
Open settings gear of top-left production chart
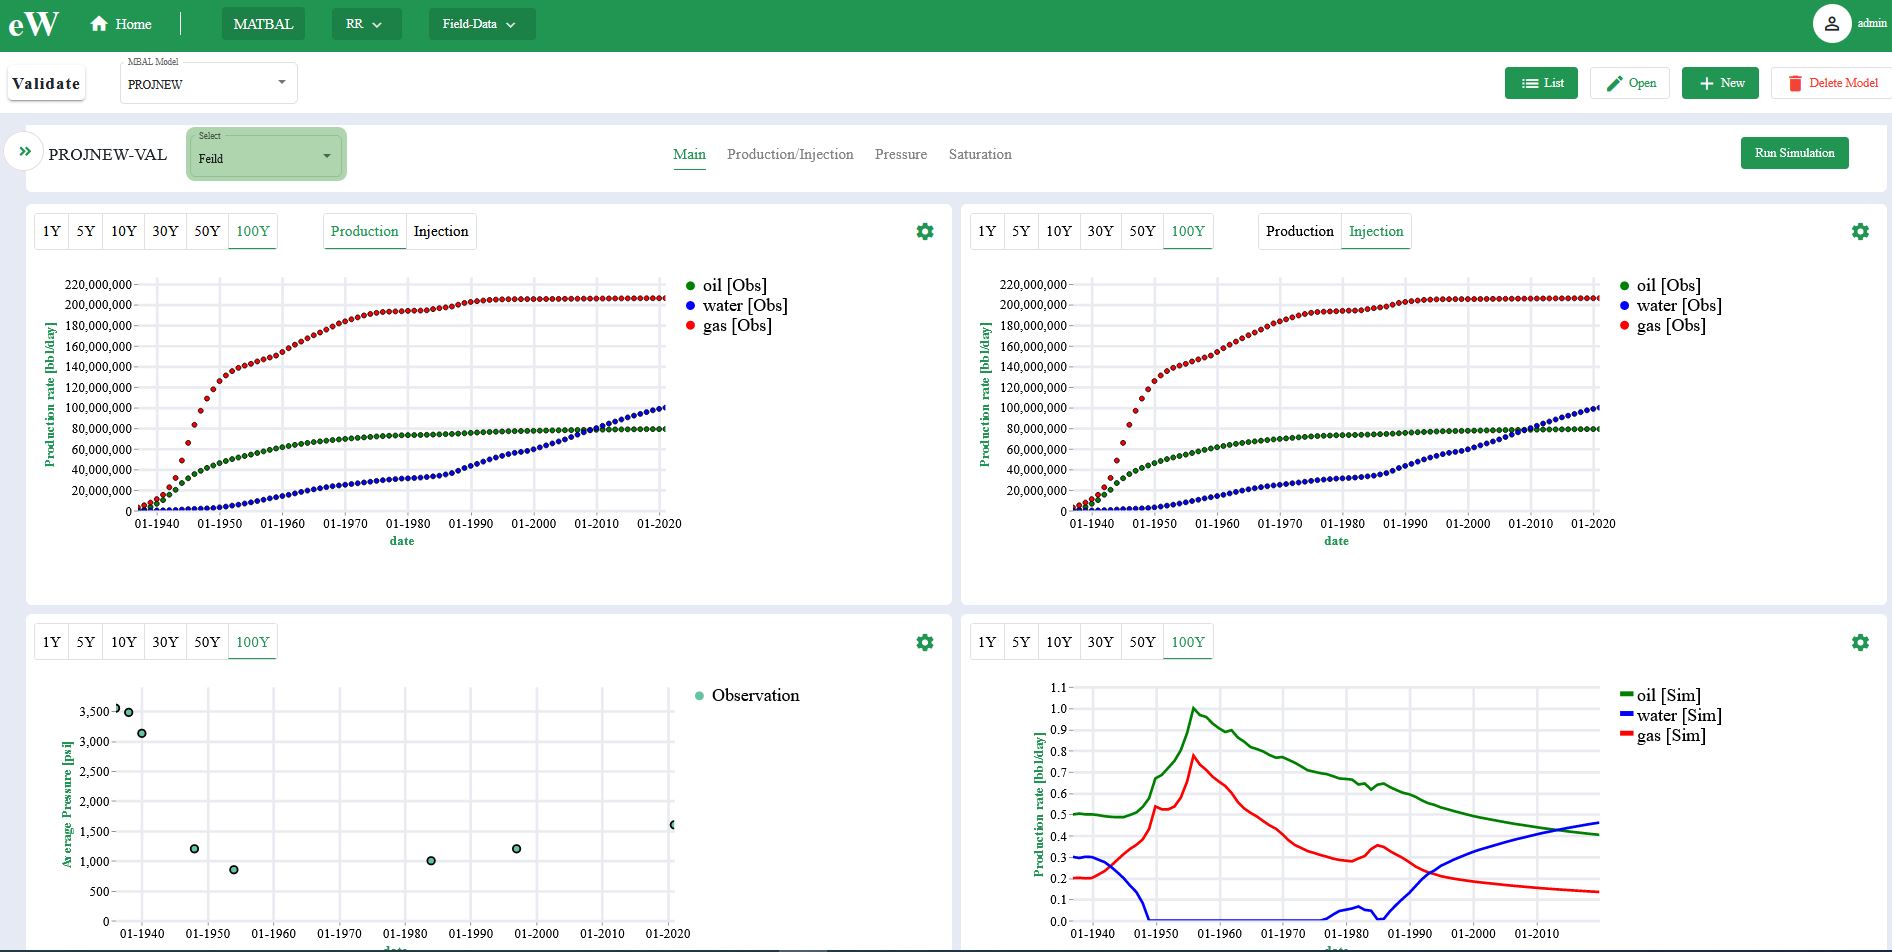925,231
